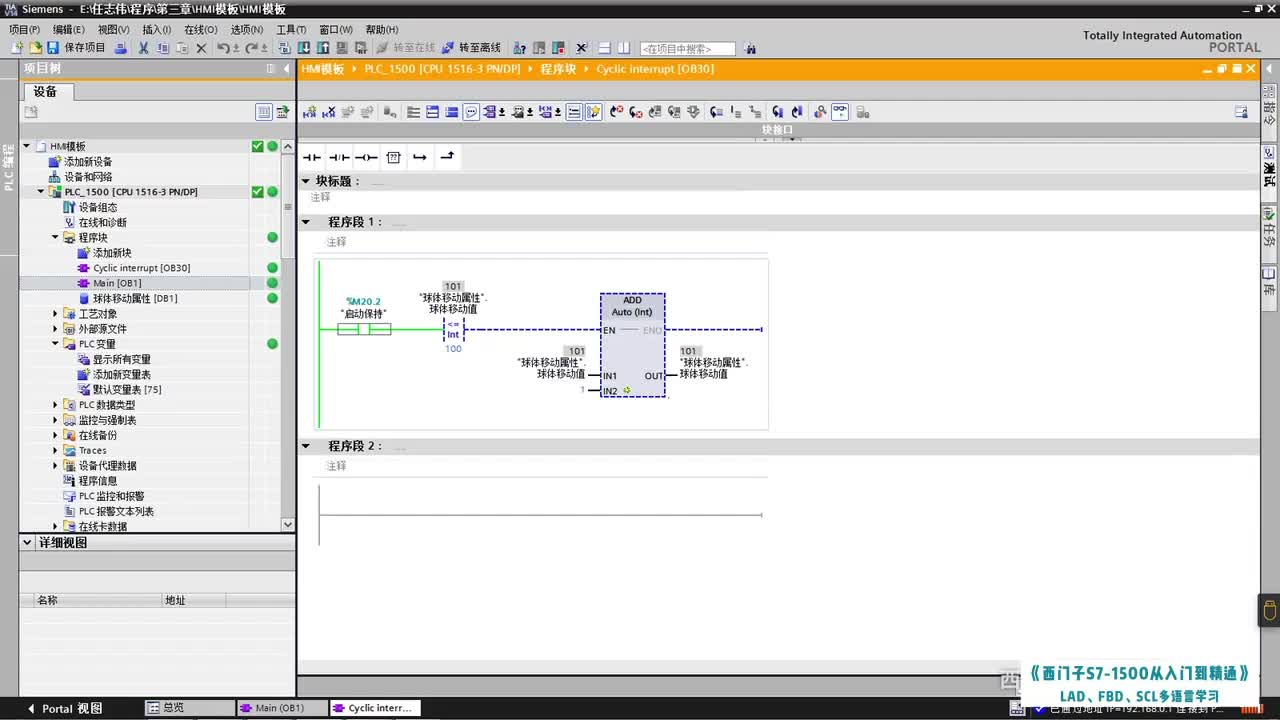Click the binoculars search icon beside the search field
1280x720 pixels.
tap(751, 48)
